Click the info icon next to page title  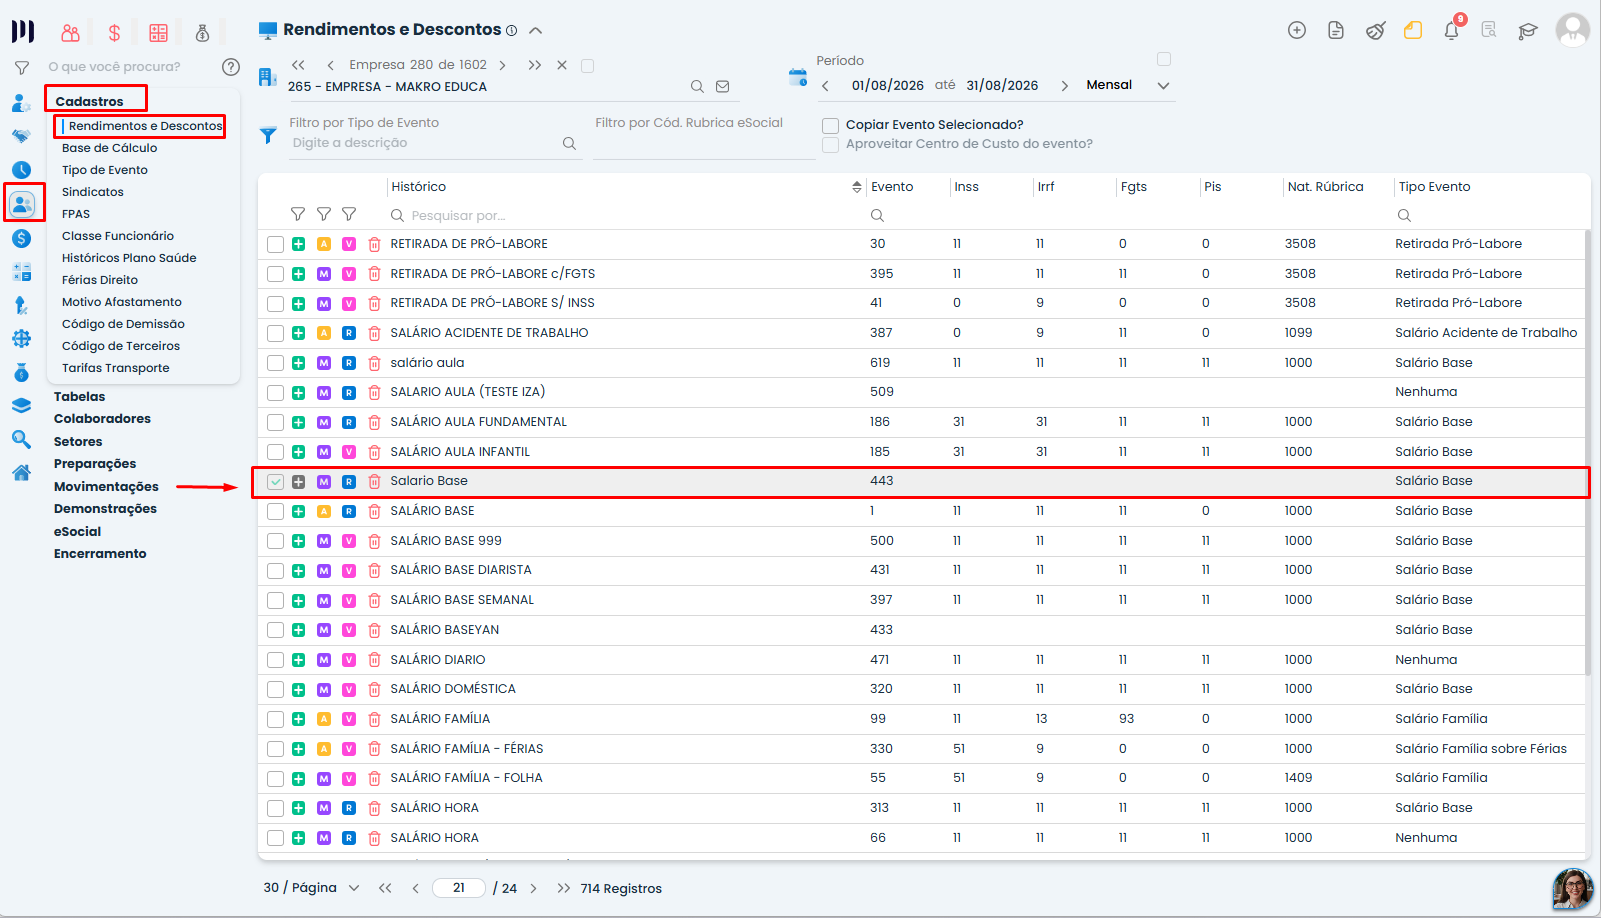click(x=511, y=30)
